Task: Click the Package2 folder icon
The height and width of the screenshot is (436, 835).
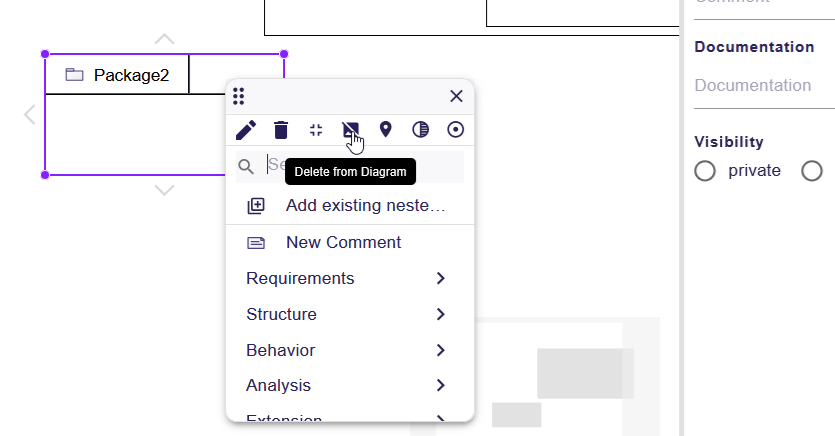Action: [x=74, y=75]
